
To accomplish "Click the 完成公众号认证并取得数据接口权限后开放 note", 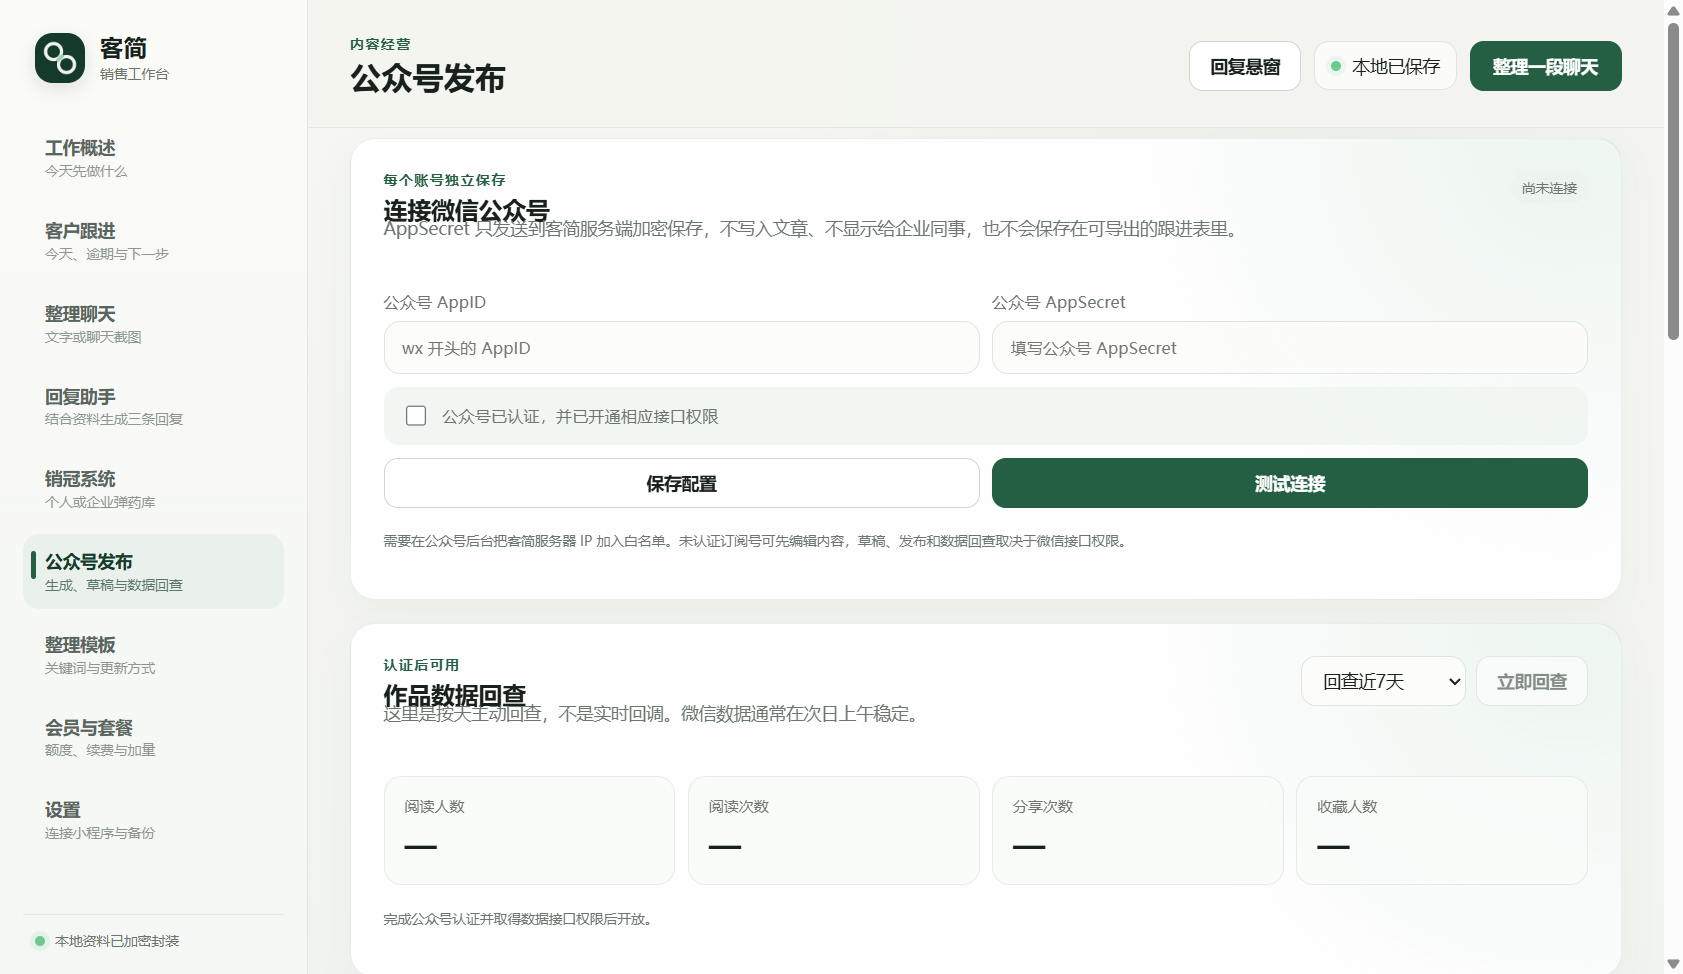I will click(521, 919).
